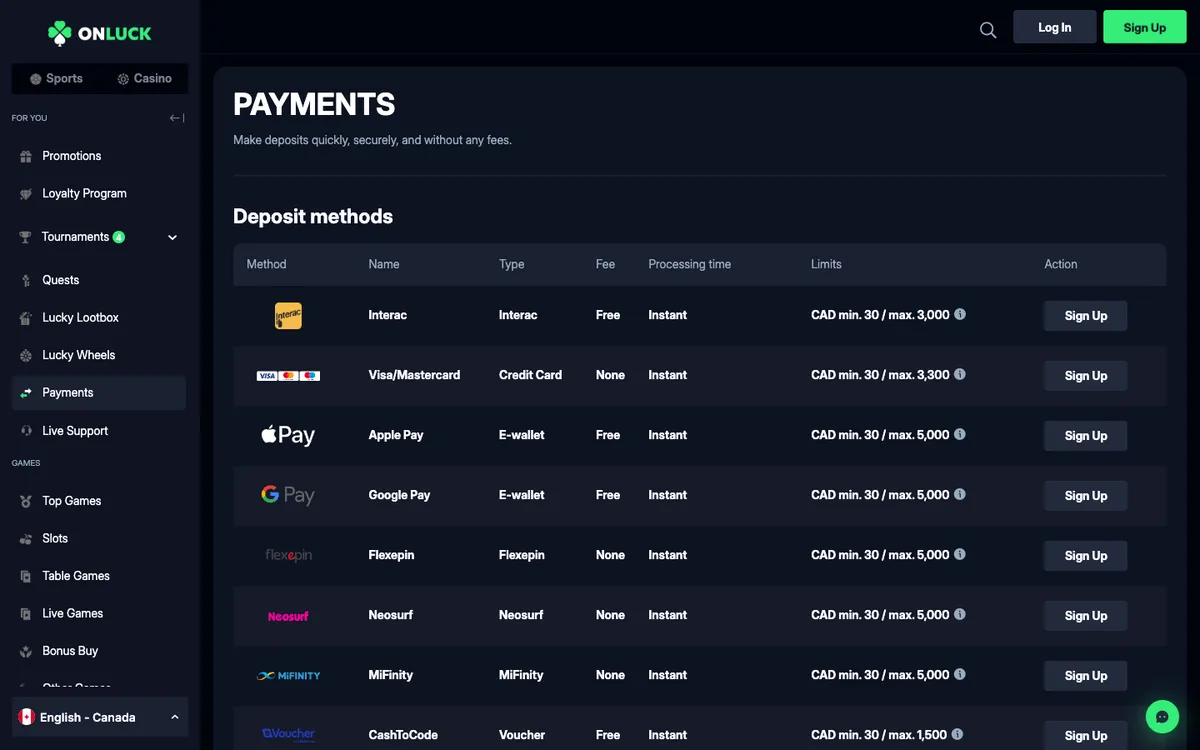Open the search magnifier icon
Image resolution: width=1200 pixels, height=750 pixels.
988,30
